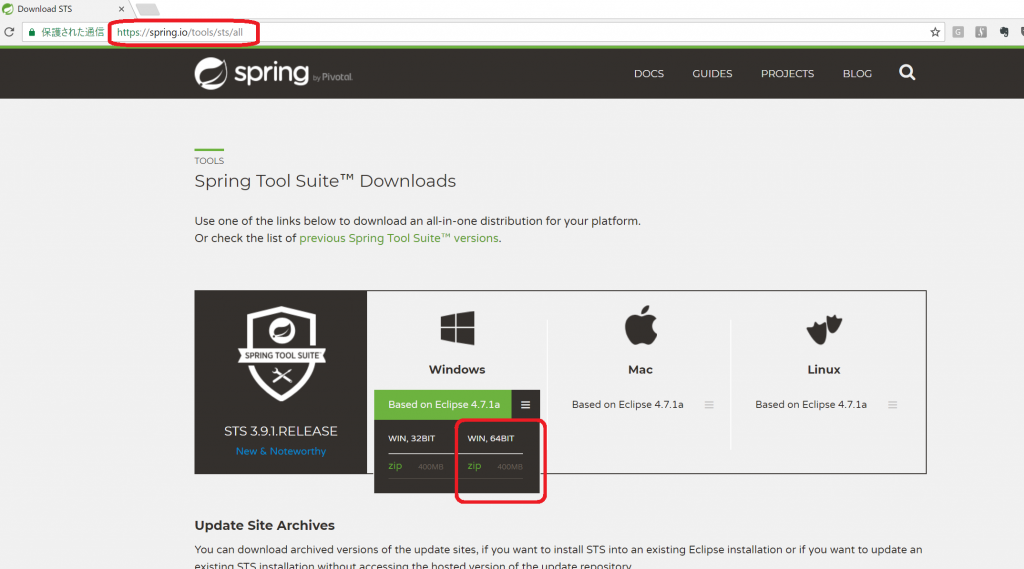1024x569 pixels.
Task: Reload the page with the refresh icon
Action: pos(10,32)
